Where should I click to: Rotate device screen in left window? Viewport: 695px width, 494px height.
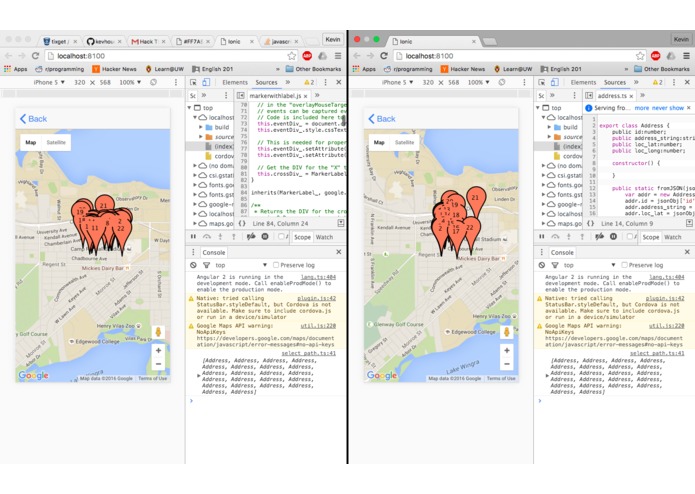pyautogui.click(x=153, y=82)
